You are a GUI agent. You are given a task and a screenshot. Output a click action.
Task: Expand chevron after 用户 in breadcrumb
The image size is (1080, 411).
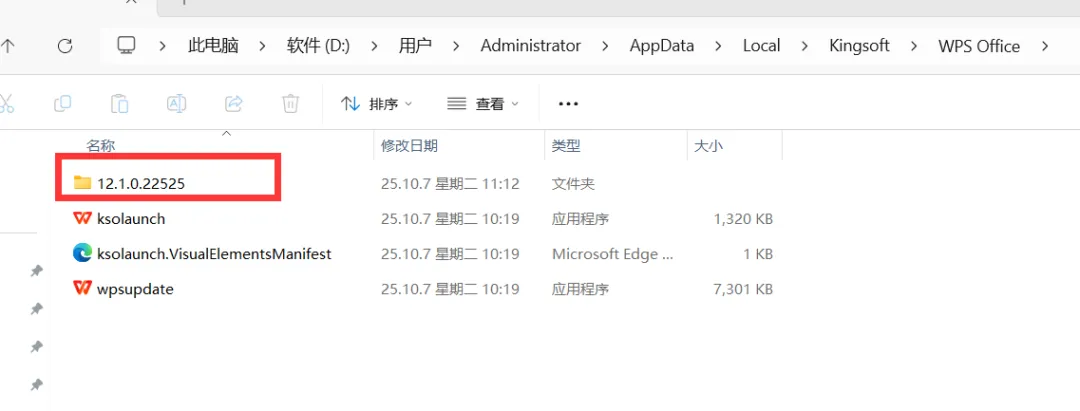(x=456, y=46)
